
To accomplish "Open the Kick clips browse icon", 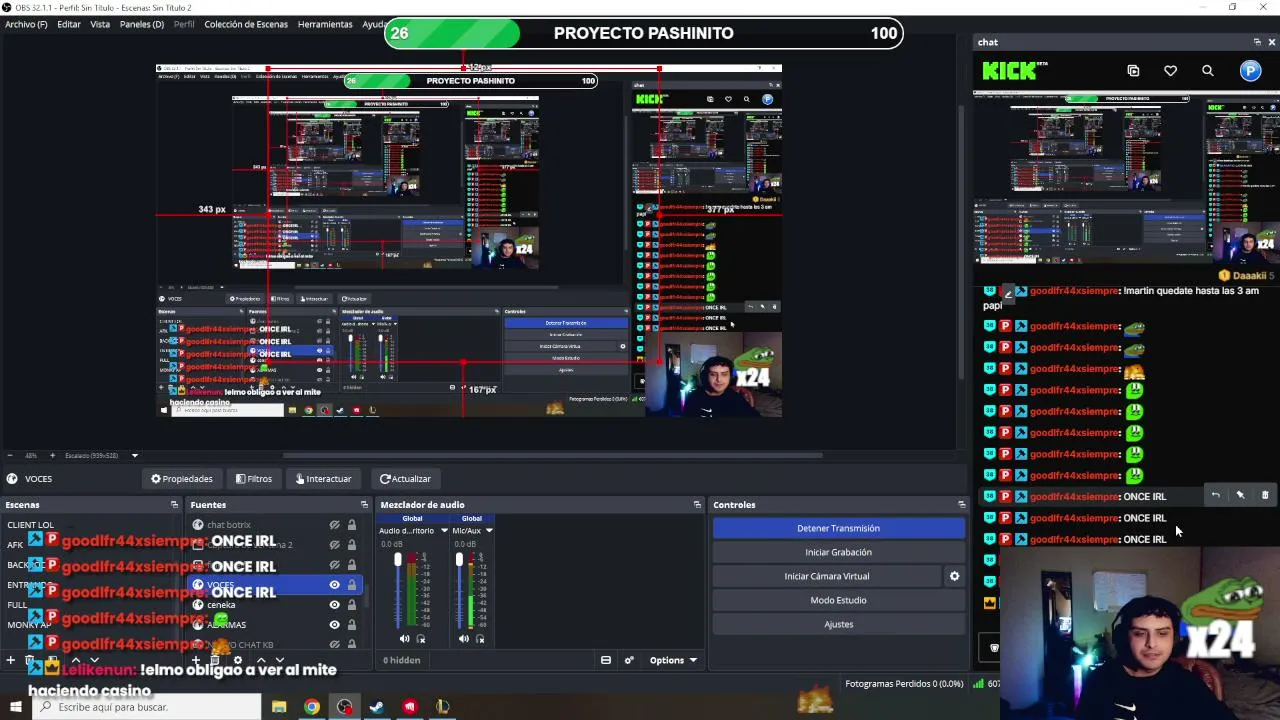I will (x=1133, y=71).
